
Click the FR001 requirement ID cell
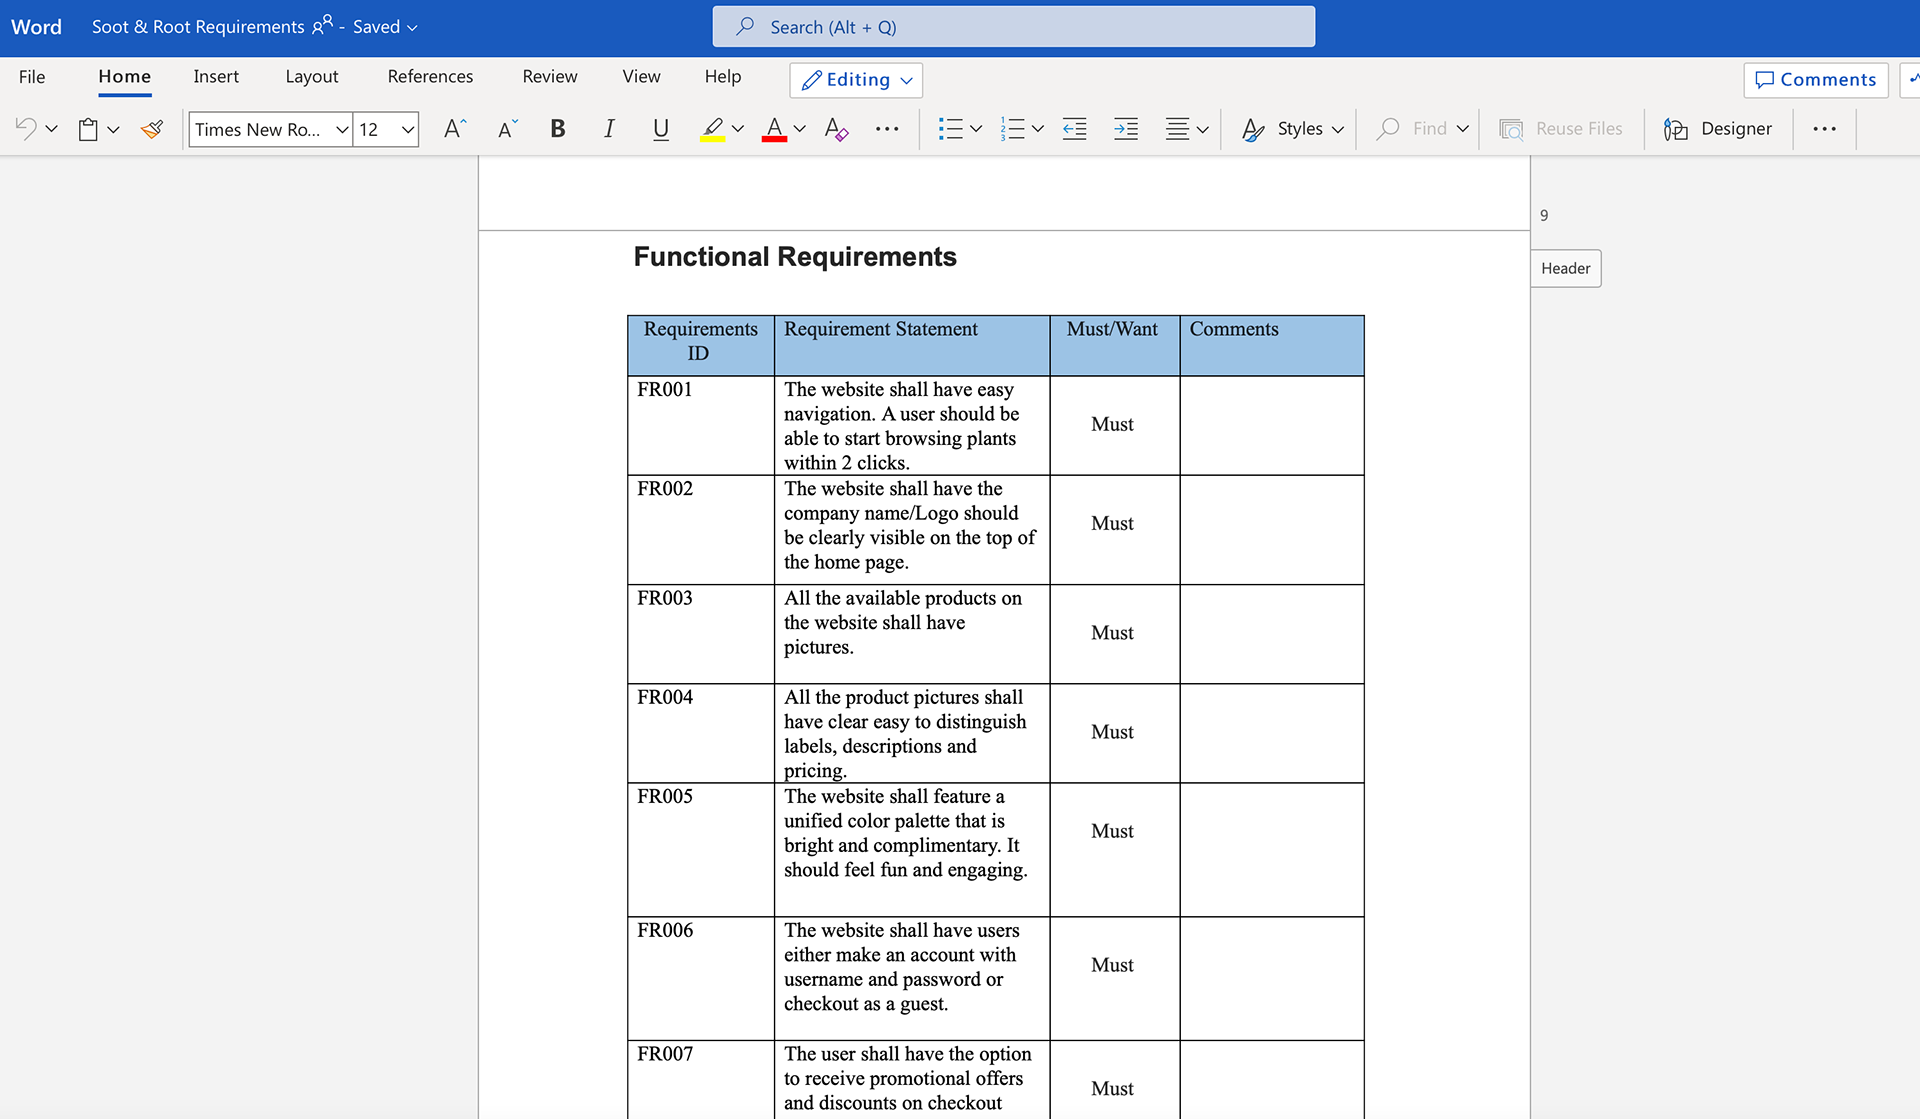(x=700, y=425)
